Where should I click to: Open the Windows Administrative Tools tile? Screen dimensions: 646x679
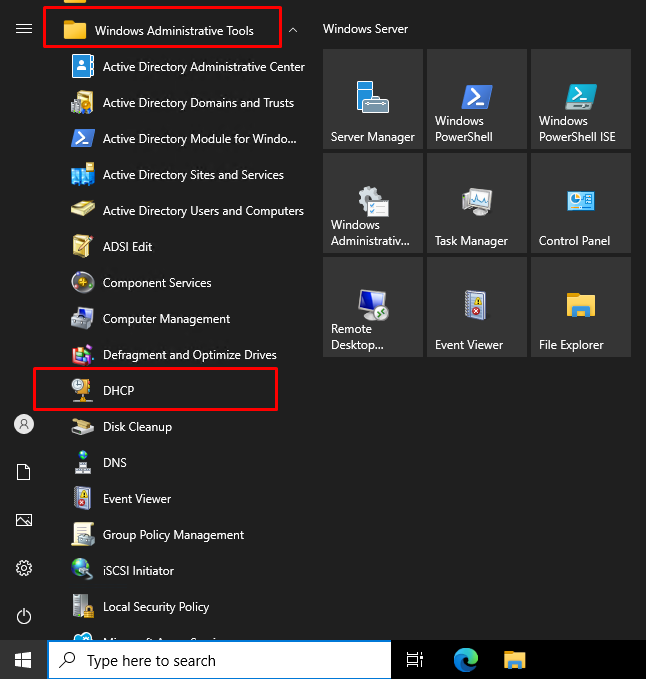pos(373,203)
